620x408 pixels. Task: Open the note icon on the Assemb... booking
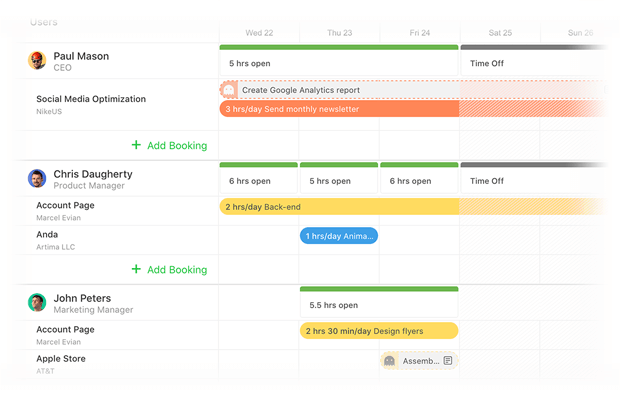[448, 361]
